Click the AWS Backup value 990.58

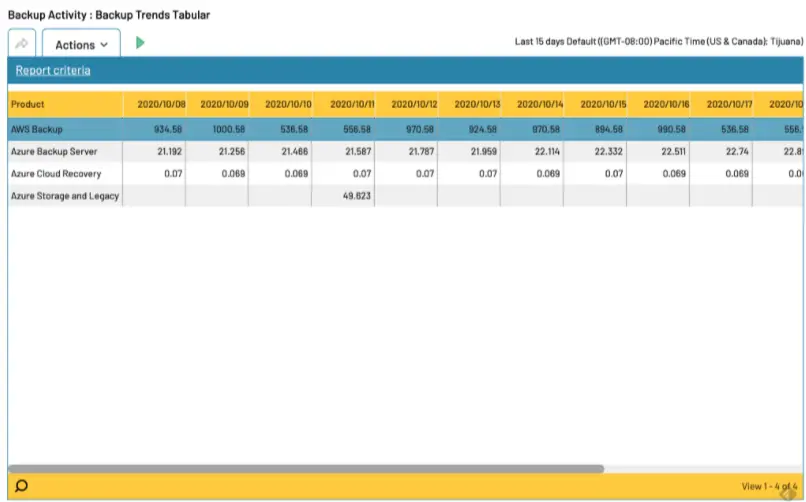671,129
